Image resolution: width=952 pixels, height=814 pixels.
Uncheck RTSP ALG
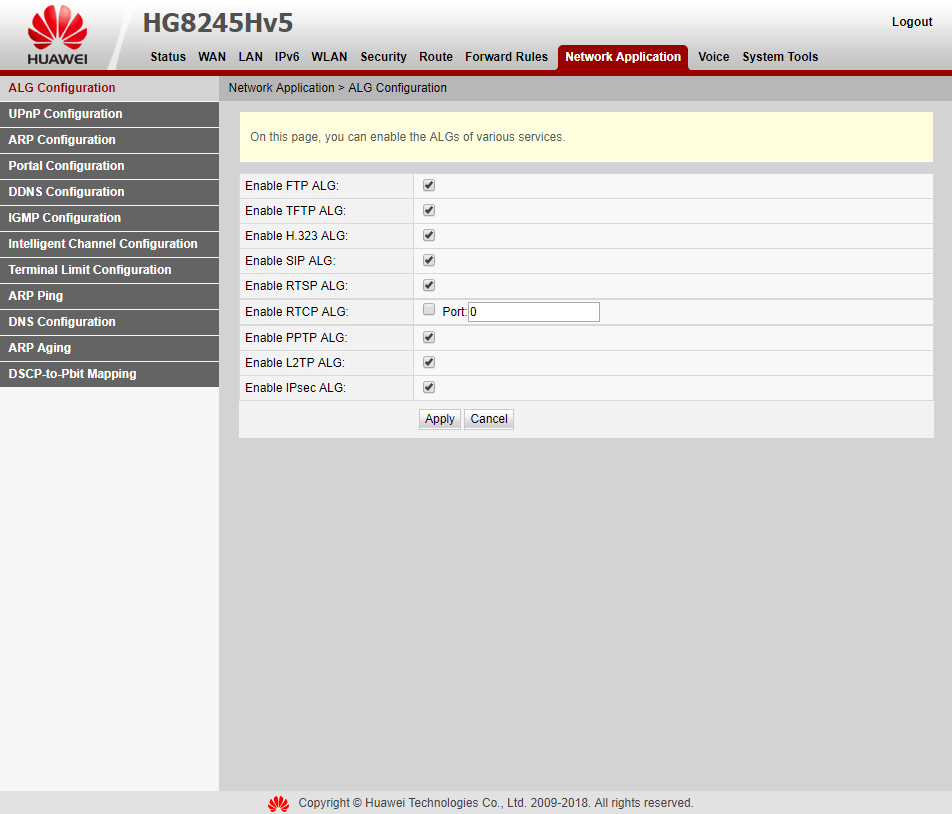[x=428, y=285]
